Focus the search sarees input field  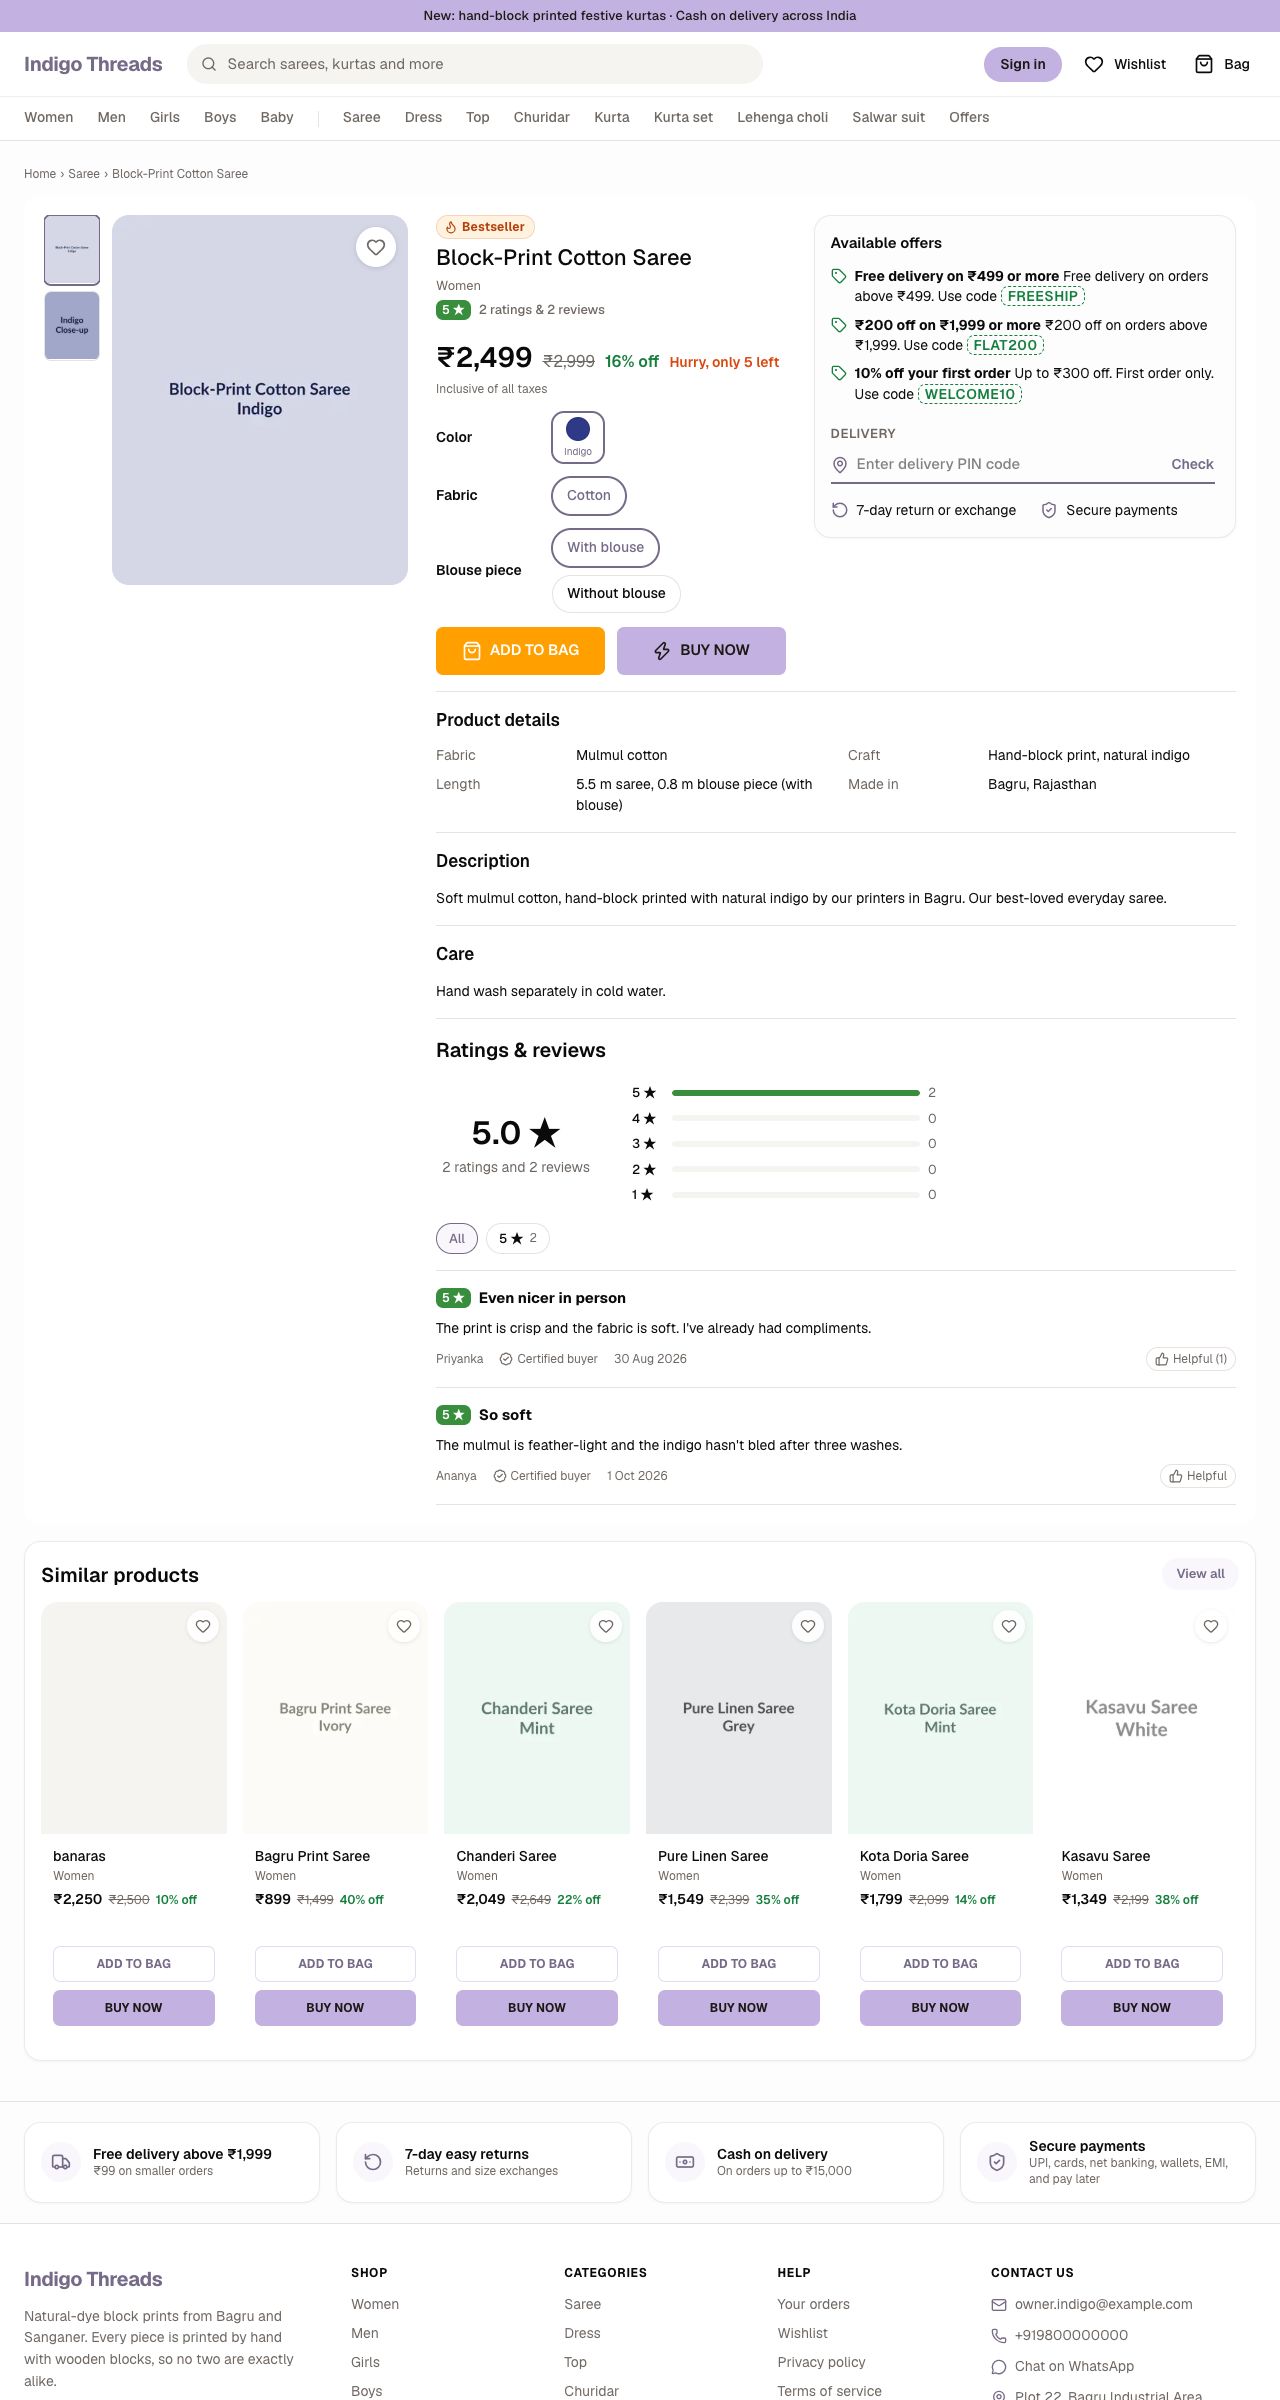(x=475, y=64)
